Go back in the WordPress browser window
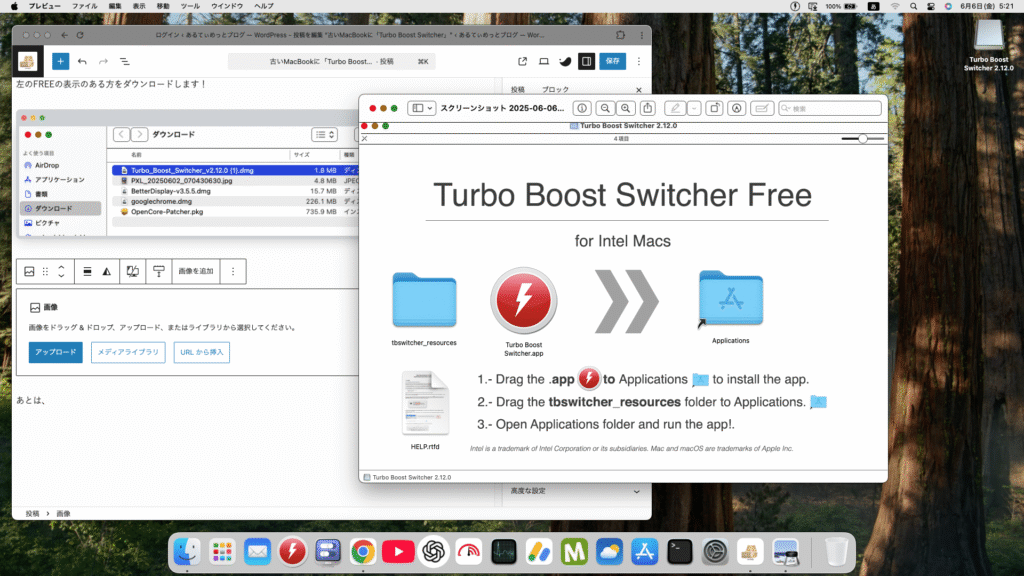Viewport: 1024px width, 576px height. point(64,35)
